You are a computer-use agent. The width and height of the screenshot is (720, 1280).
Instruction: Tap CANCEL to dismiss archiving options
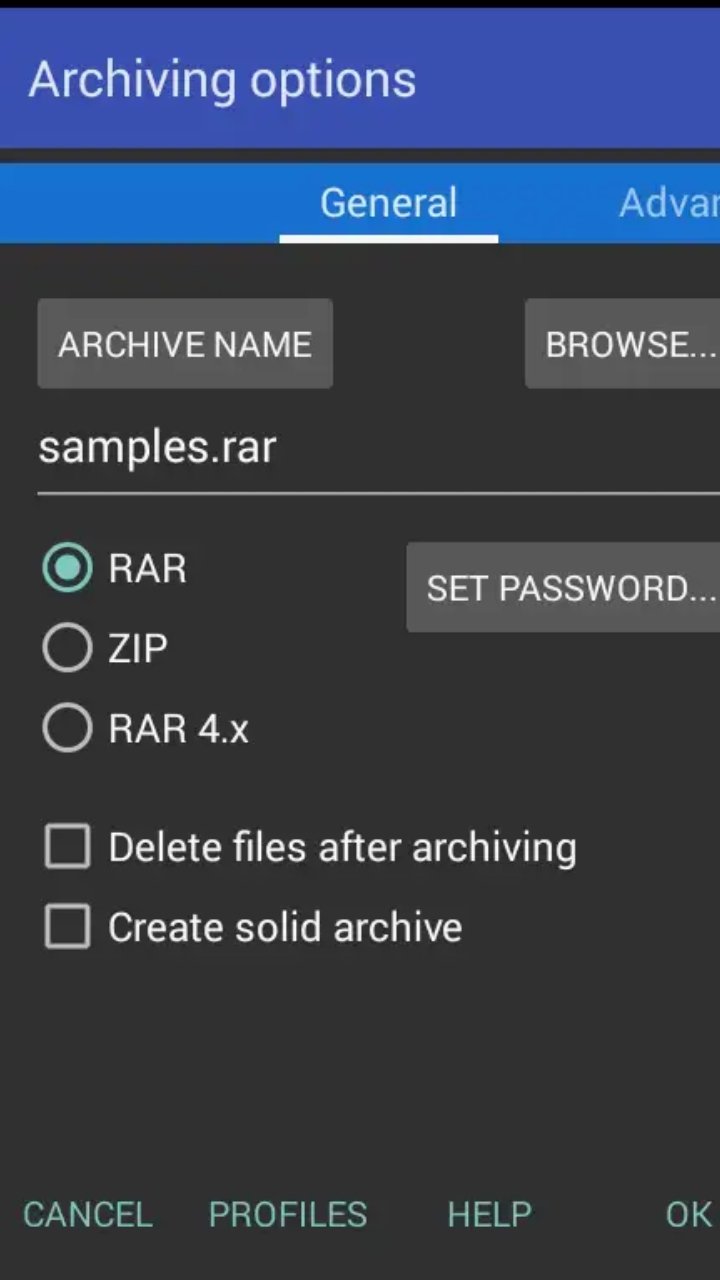tap(88, 1214)
